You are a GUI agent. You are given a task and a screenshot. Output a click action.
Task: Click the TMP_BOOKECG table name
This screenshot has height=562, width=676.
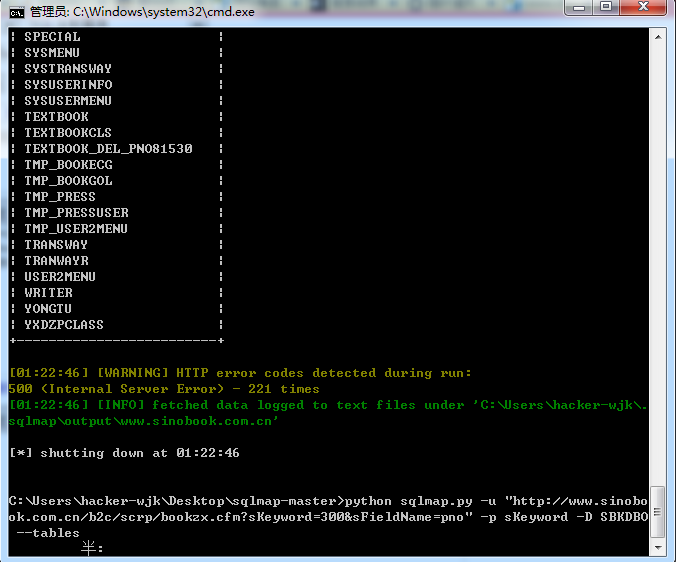pos(68,165)
